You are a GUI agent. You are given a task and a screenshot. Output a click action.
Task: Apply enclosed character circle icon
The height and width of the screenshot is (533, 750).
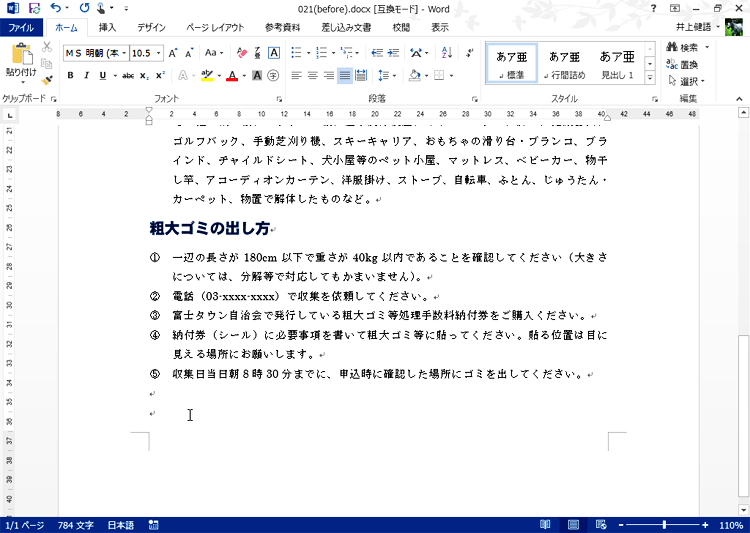273,76
